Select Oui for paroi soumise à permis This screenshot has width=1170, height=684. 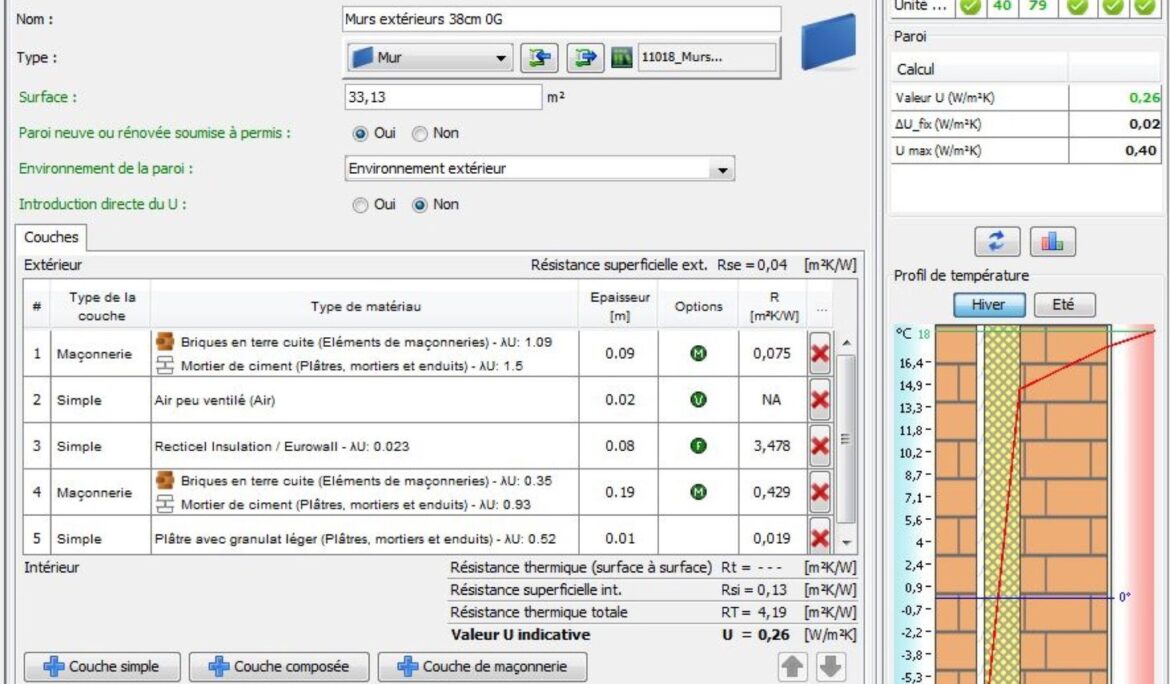pos(359,133)
